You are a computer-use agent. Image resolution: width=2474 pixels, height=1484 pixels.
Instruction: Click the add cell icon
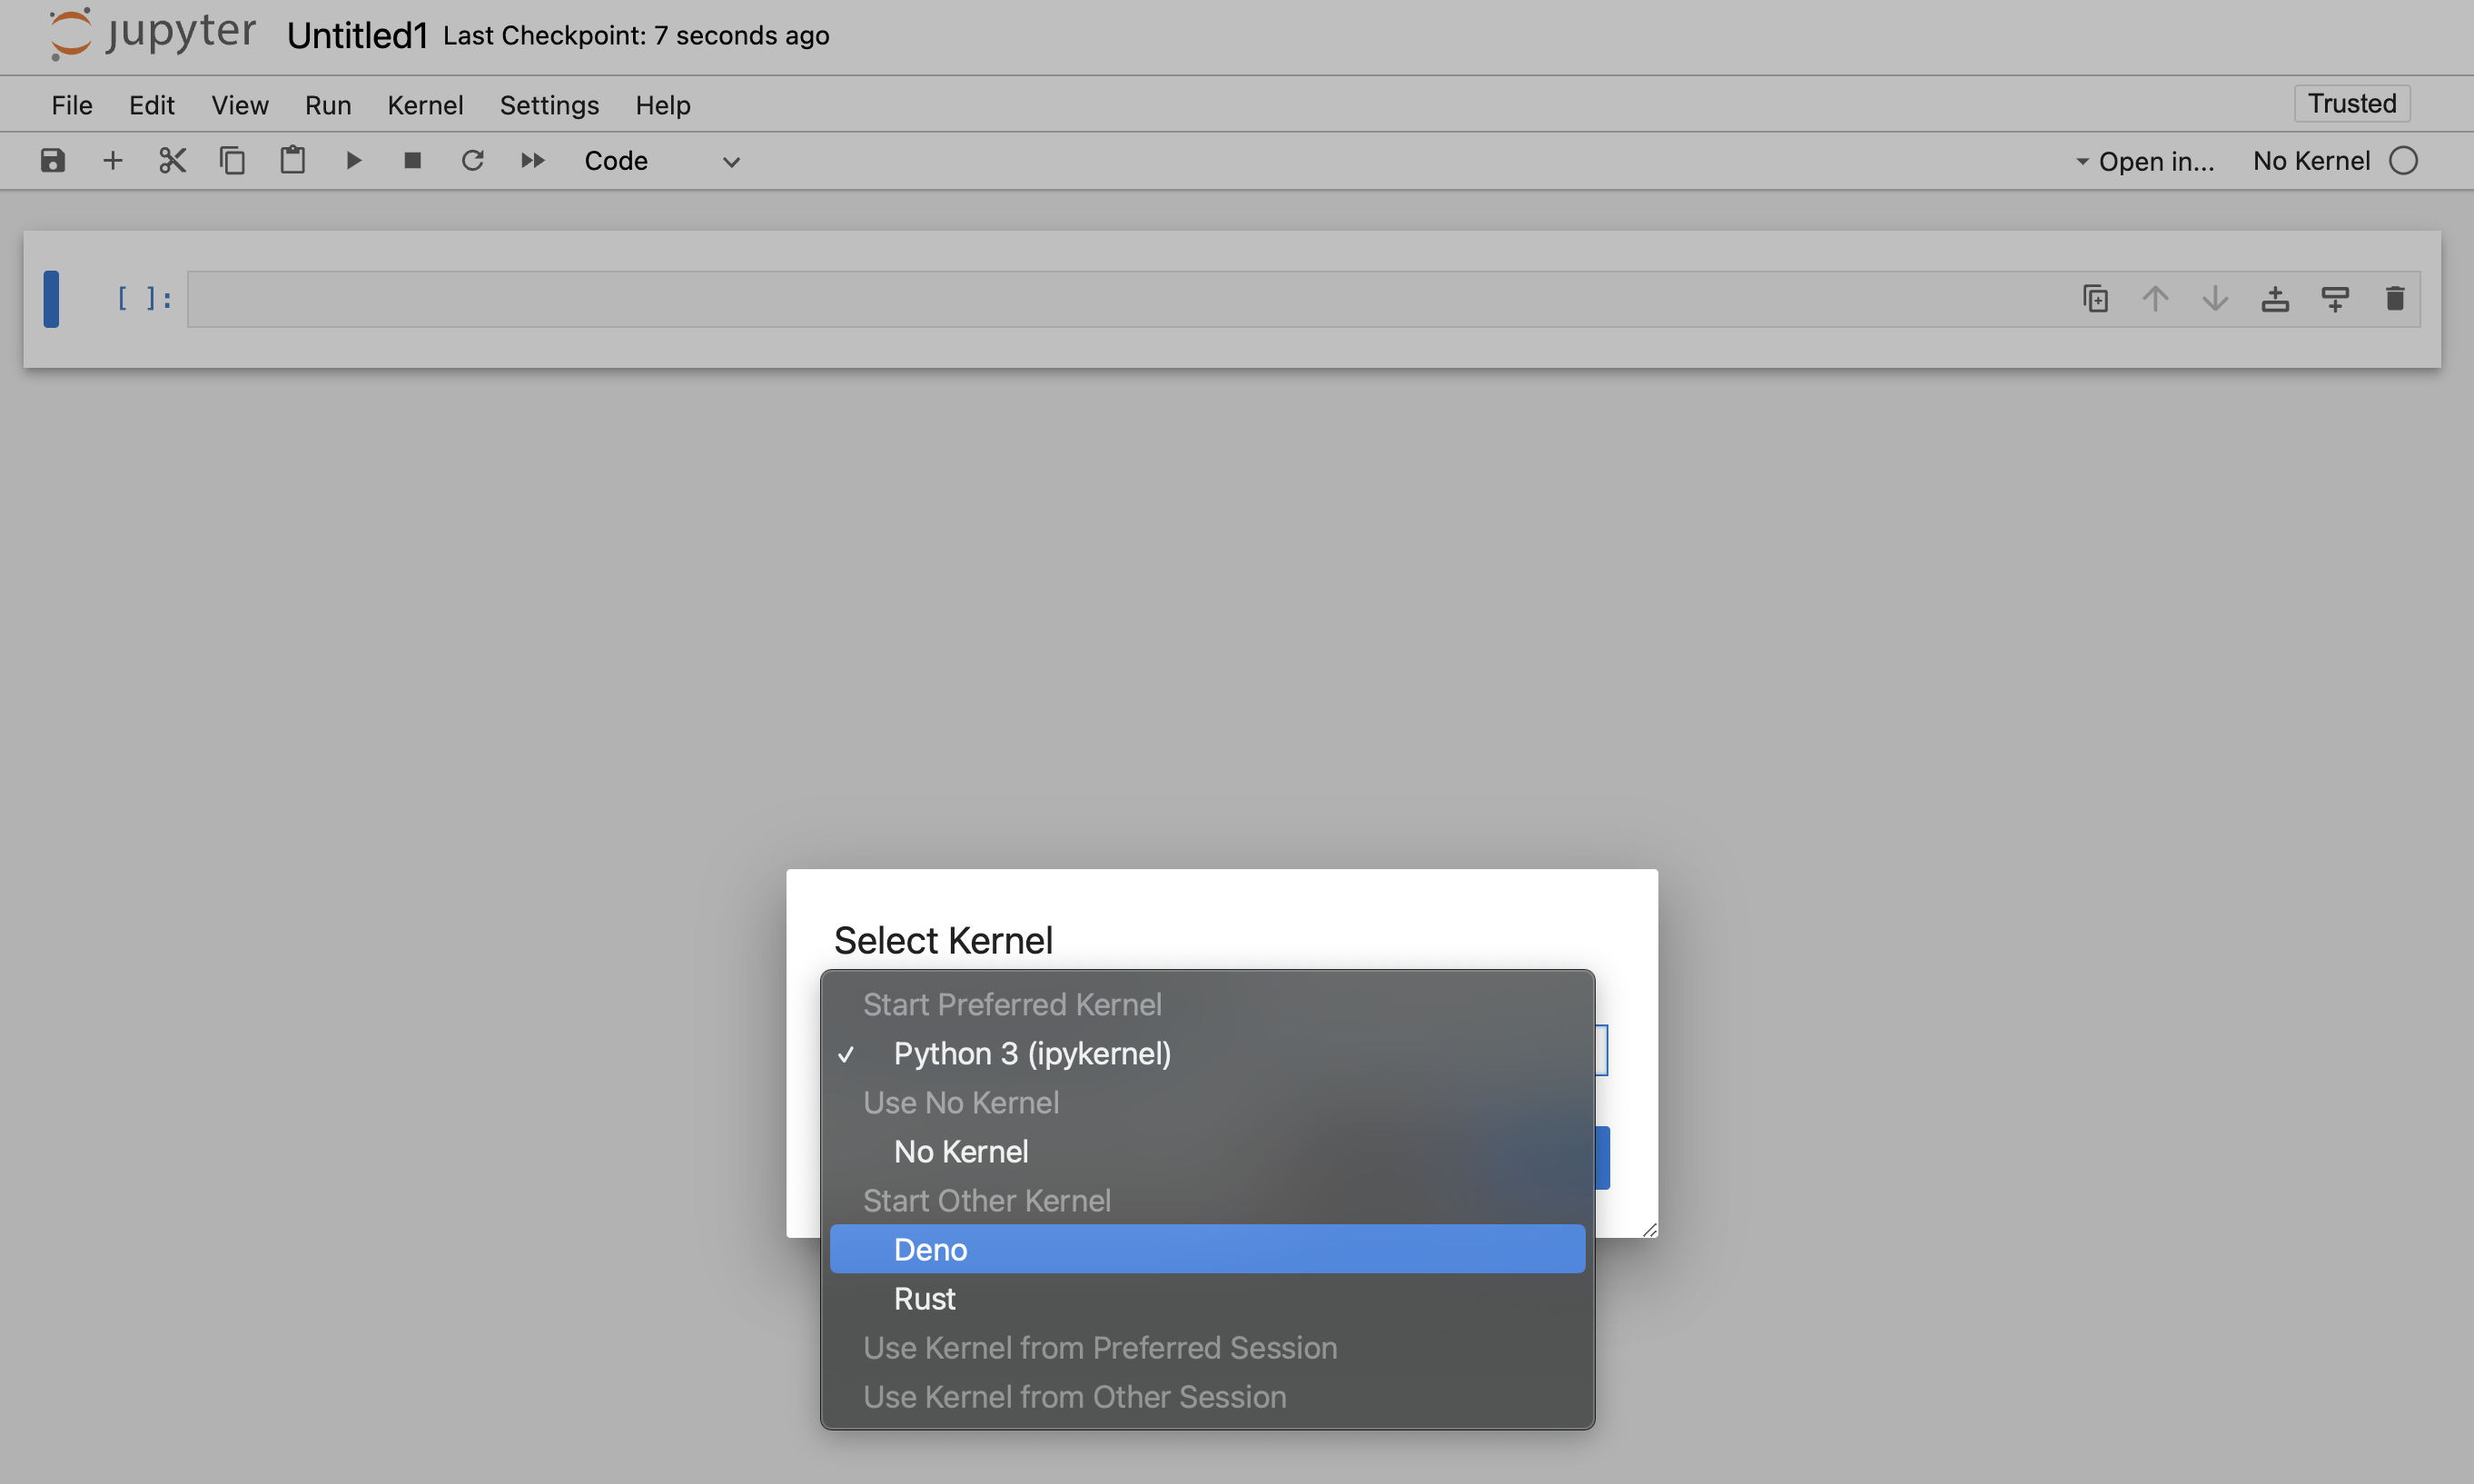point(110,159)
